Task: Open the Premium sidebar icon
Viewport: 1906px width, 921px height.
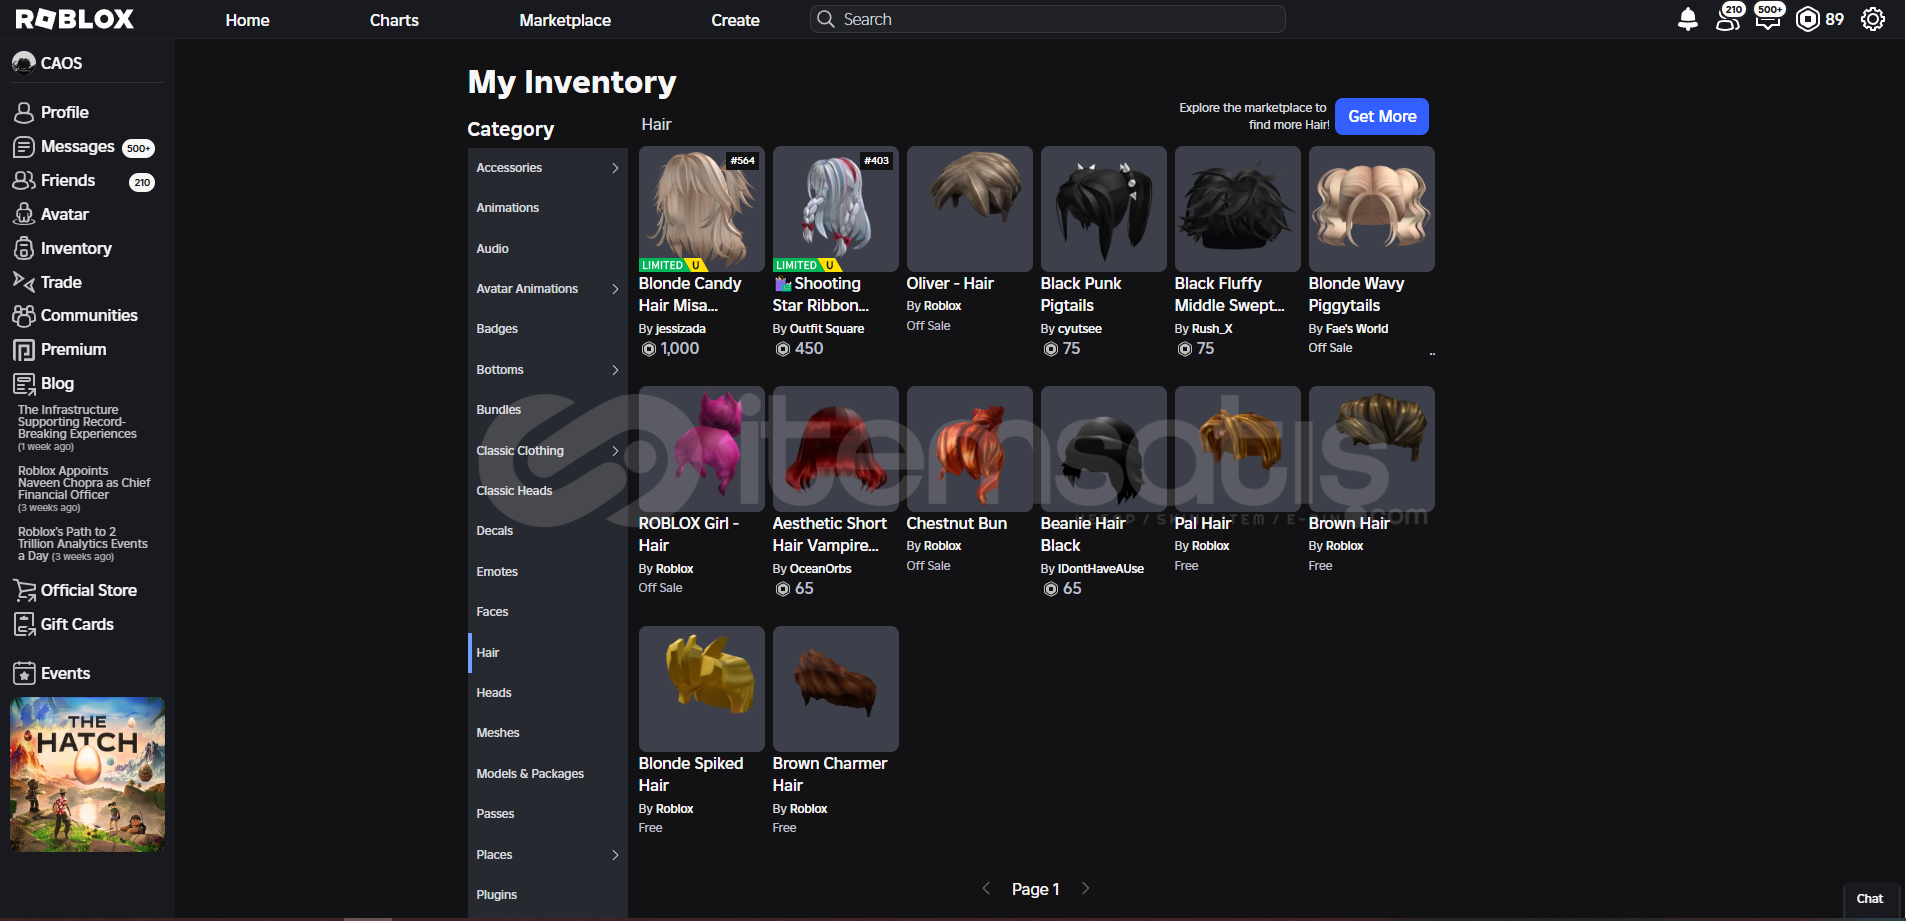Action: click(24, 349)
